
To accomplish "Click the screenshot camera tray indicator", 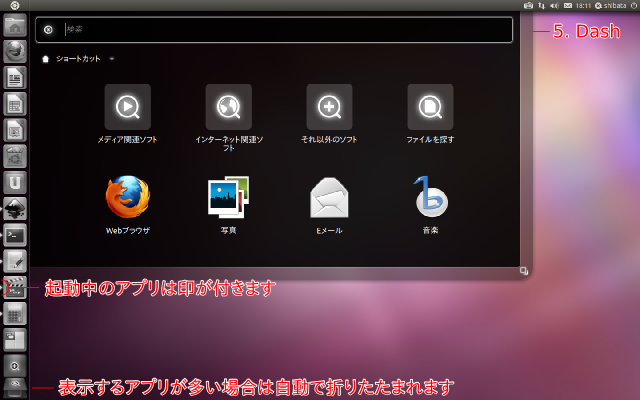I will tap(529, 6).
